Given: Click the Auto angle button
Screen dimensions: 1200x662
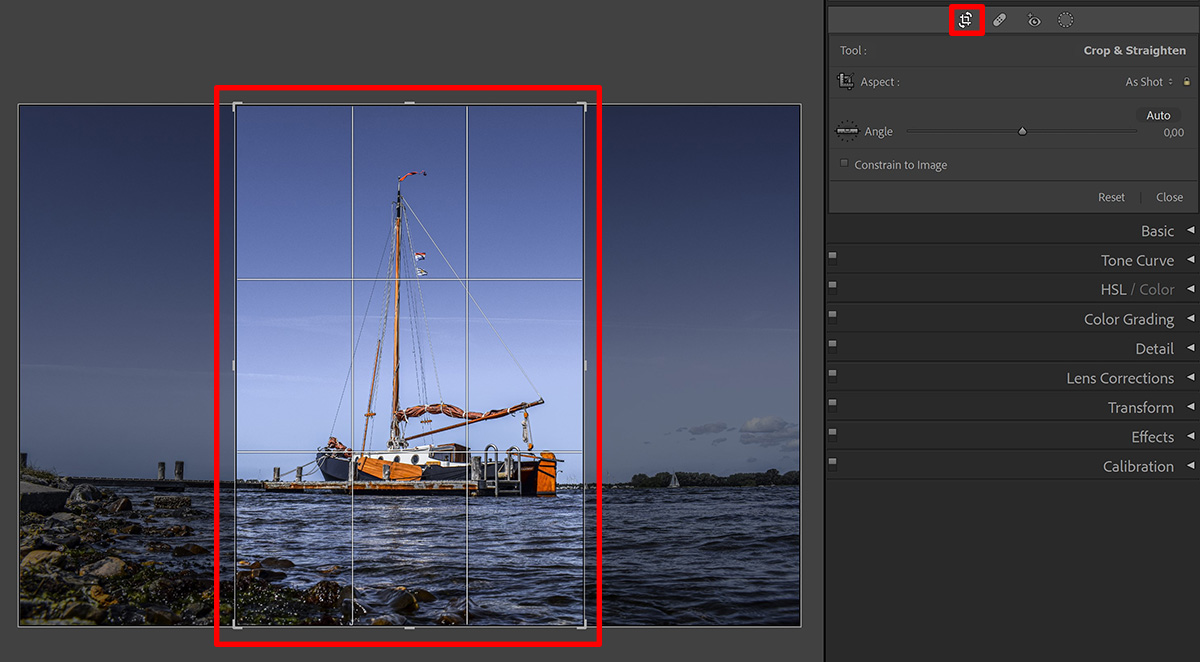Looking at the screenshot, I should (1158, 114).
